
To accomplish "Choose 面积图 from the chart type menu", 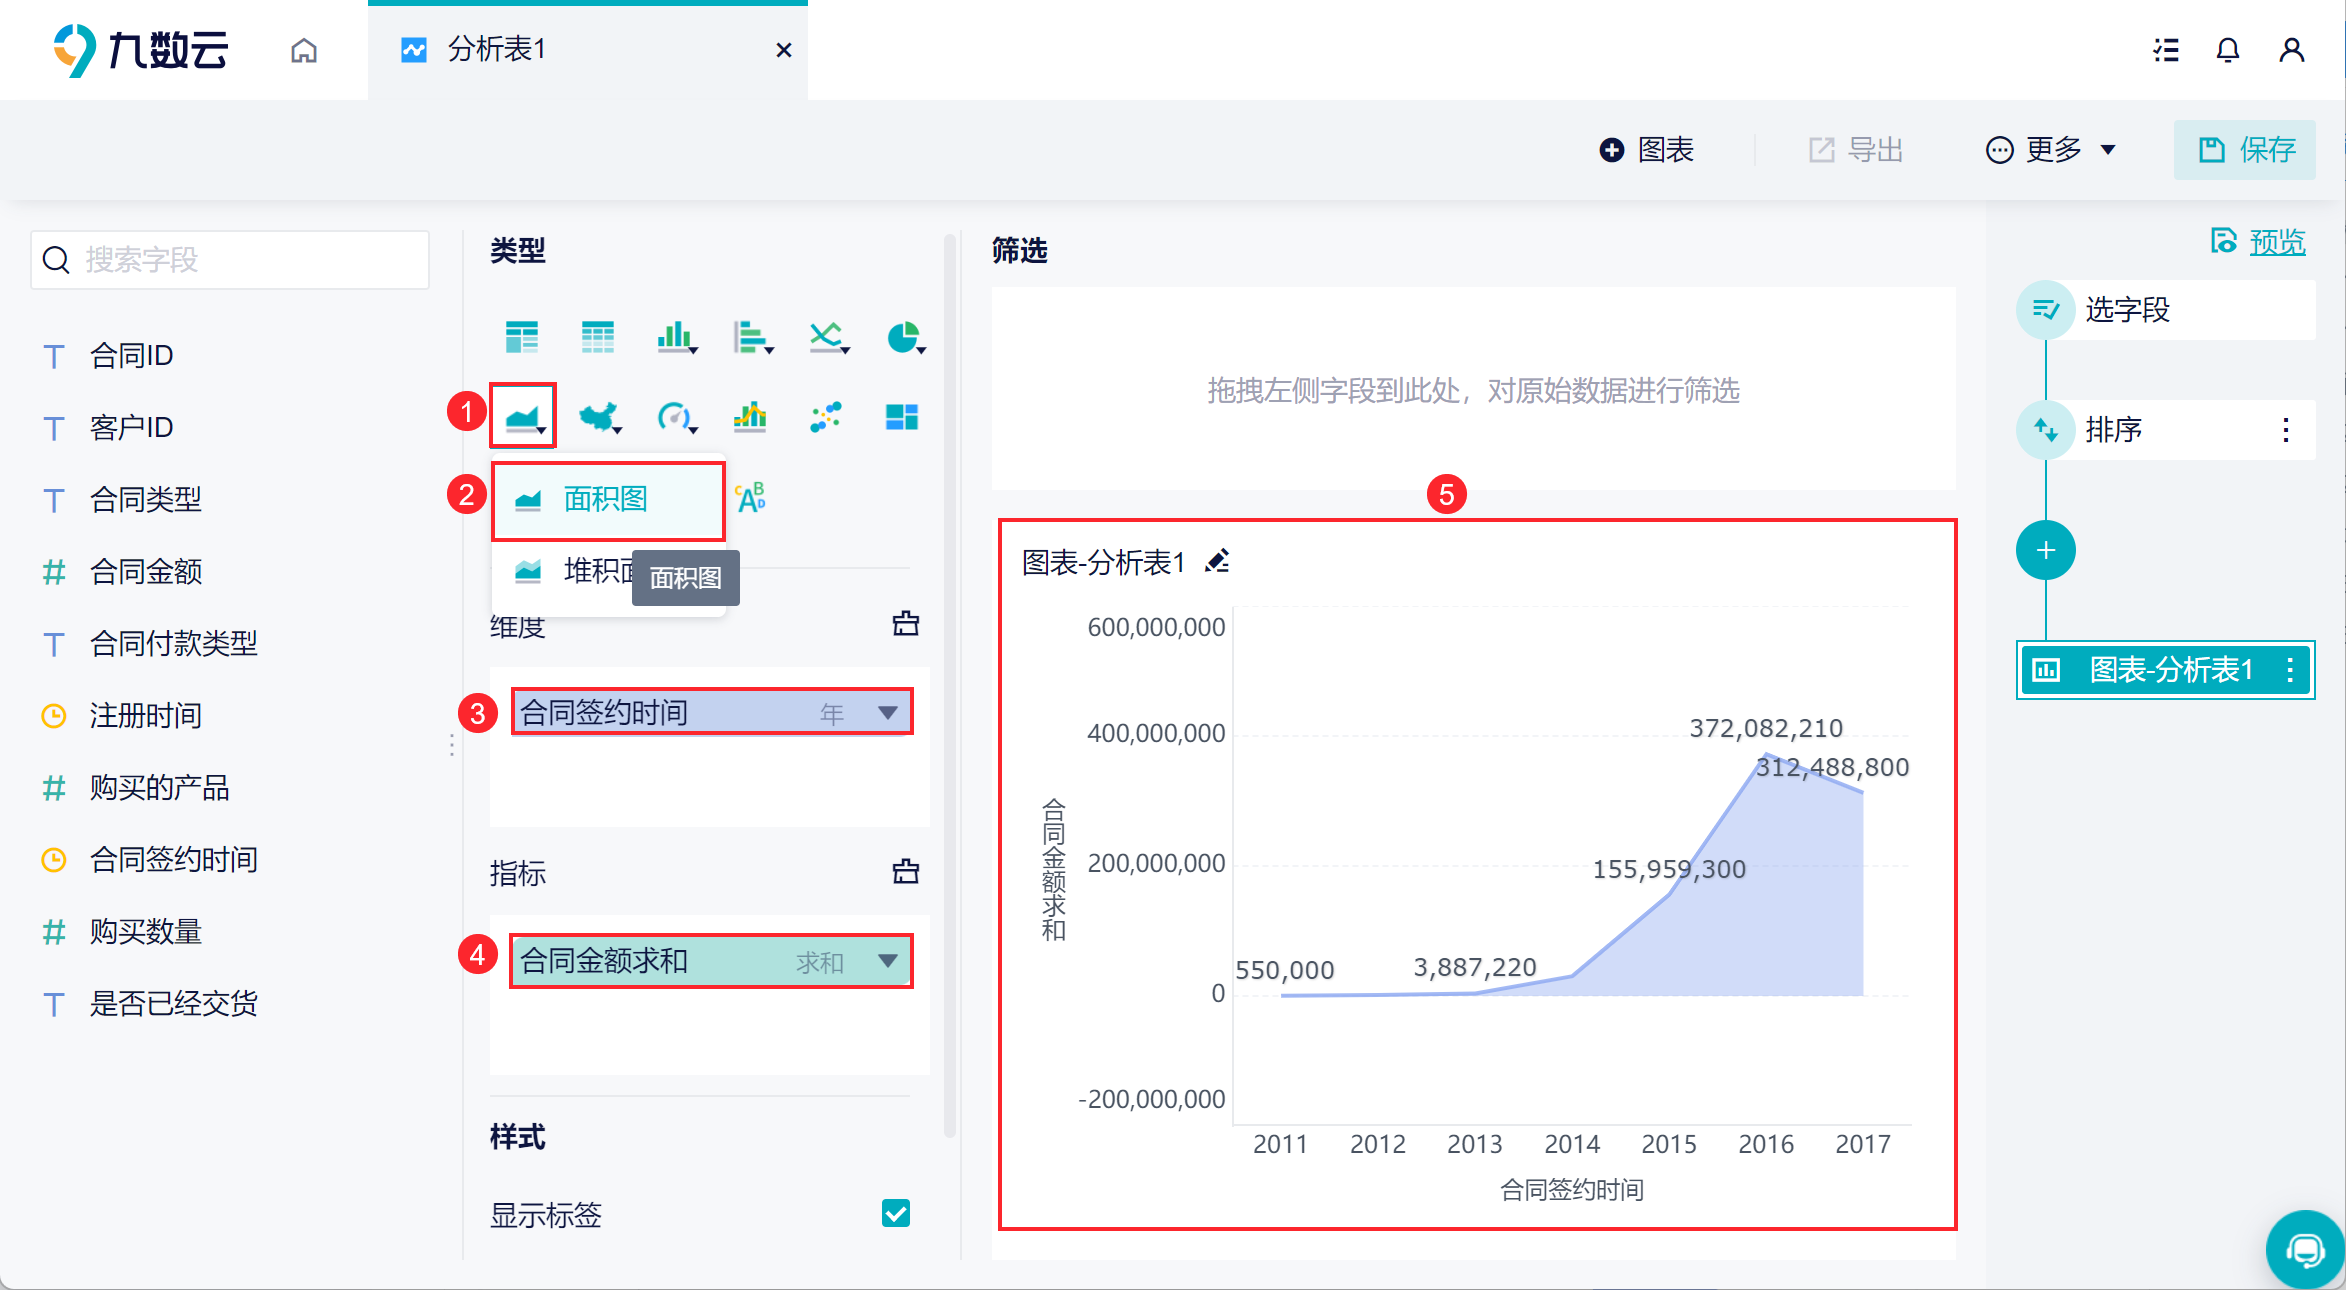I will point(606,499).
